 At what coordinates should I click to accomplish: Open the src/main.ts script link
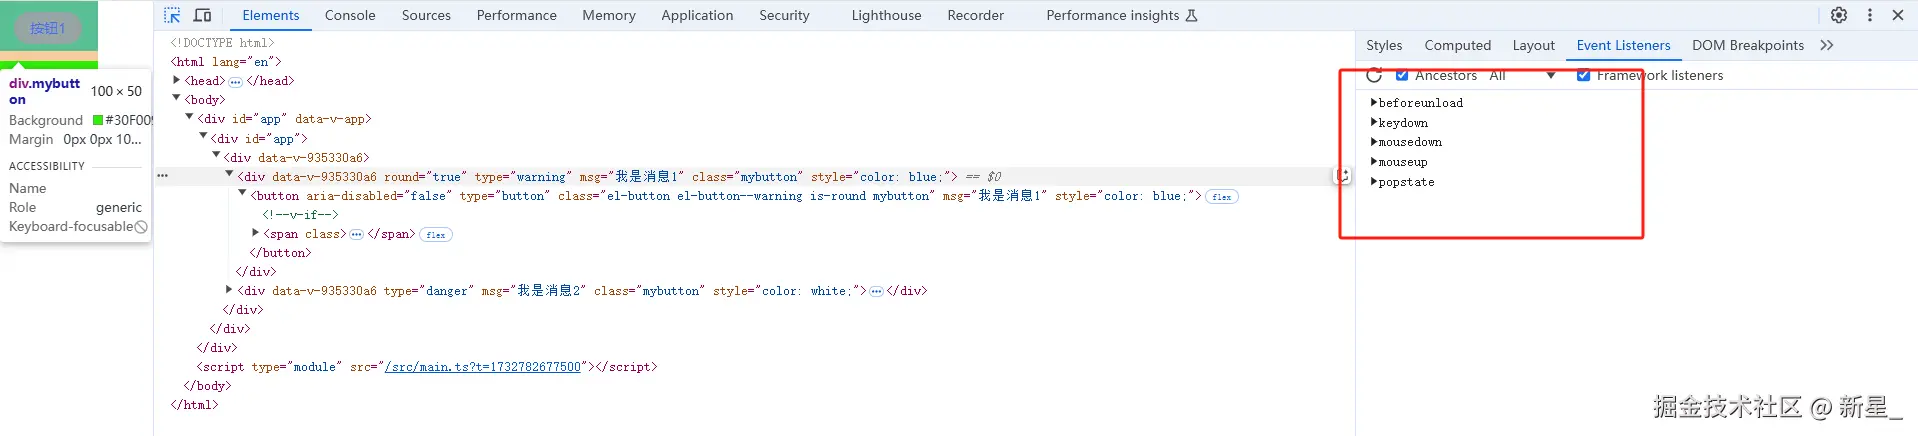tap(482, 367)
